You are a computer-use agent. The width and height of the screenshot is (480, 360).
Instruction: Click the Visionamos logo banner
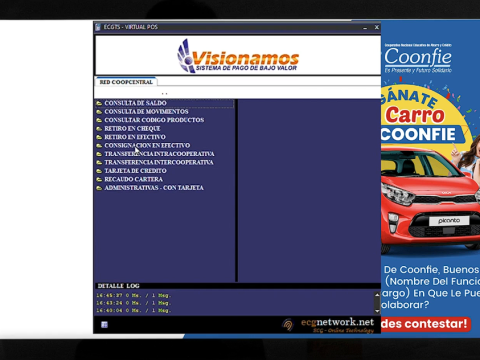point(238,56)
